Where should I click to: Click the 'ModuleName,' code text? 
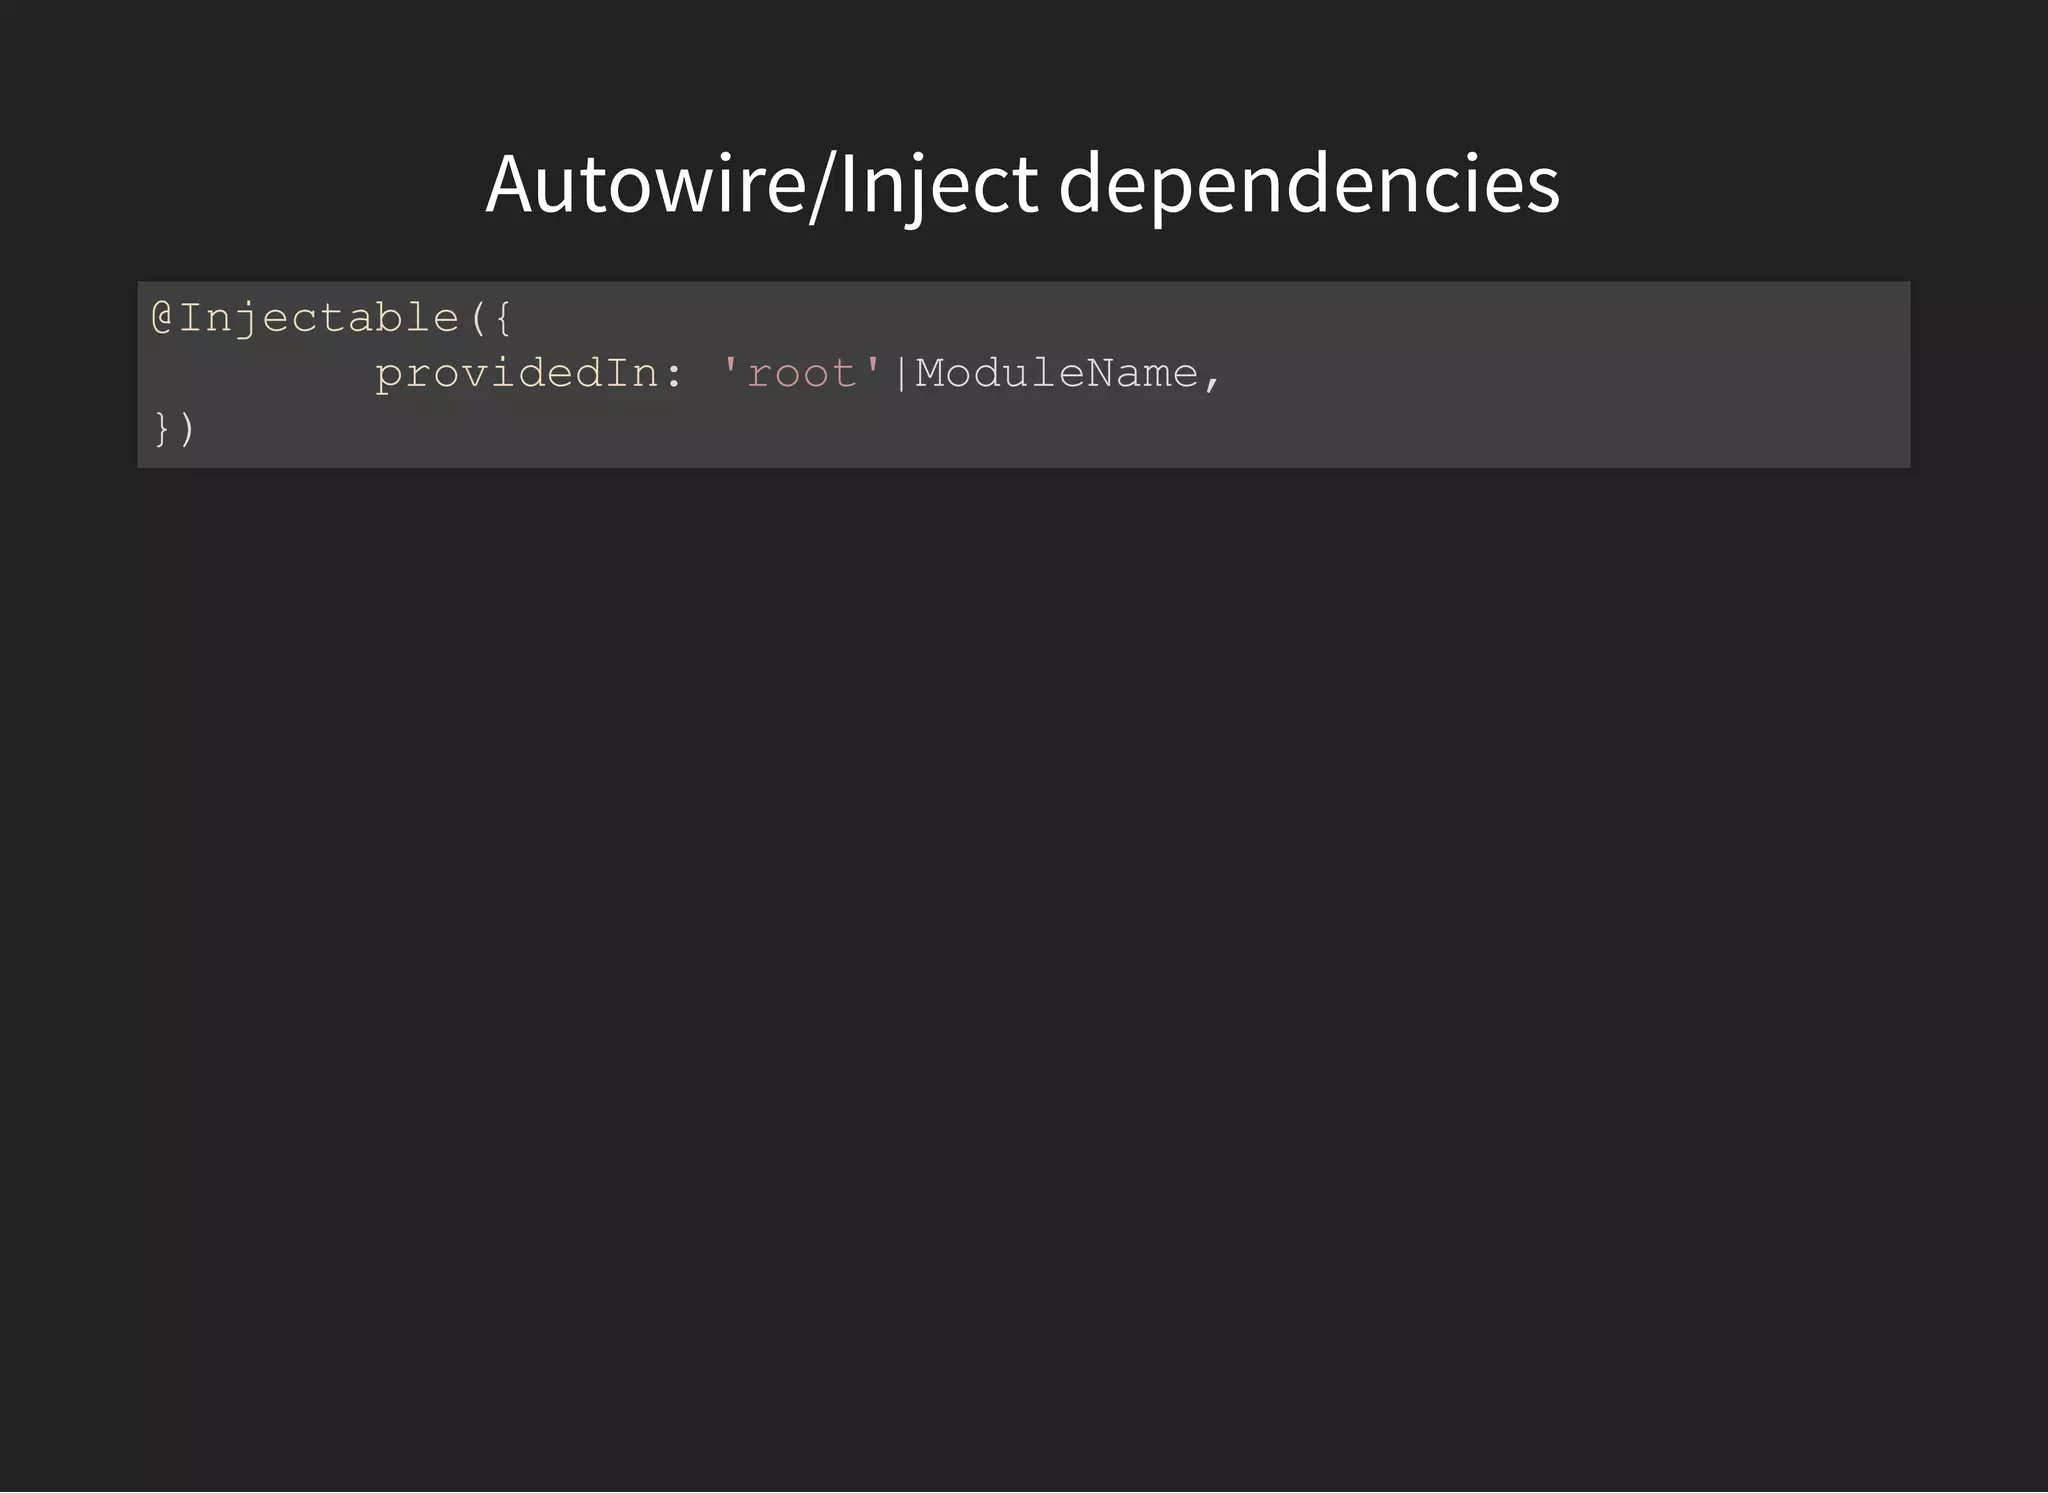click(1068, 374)
